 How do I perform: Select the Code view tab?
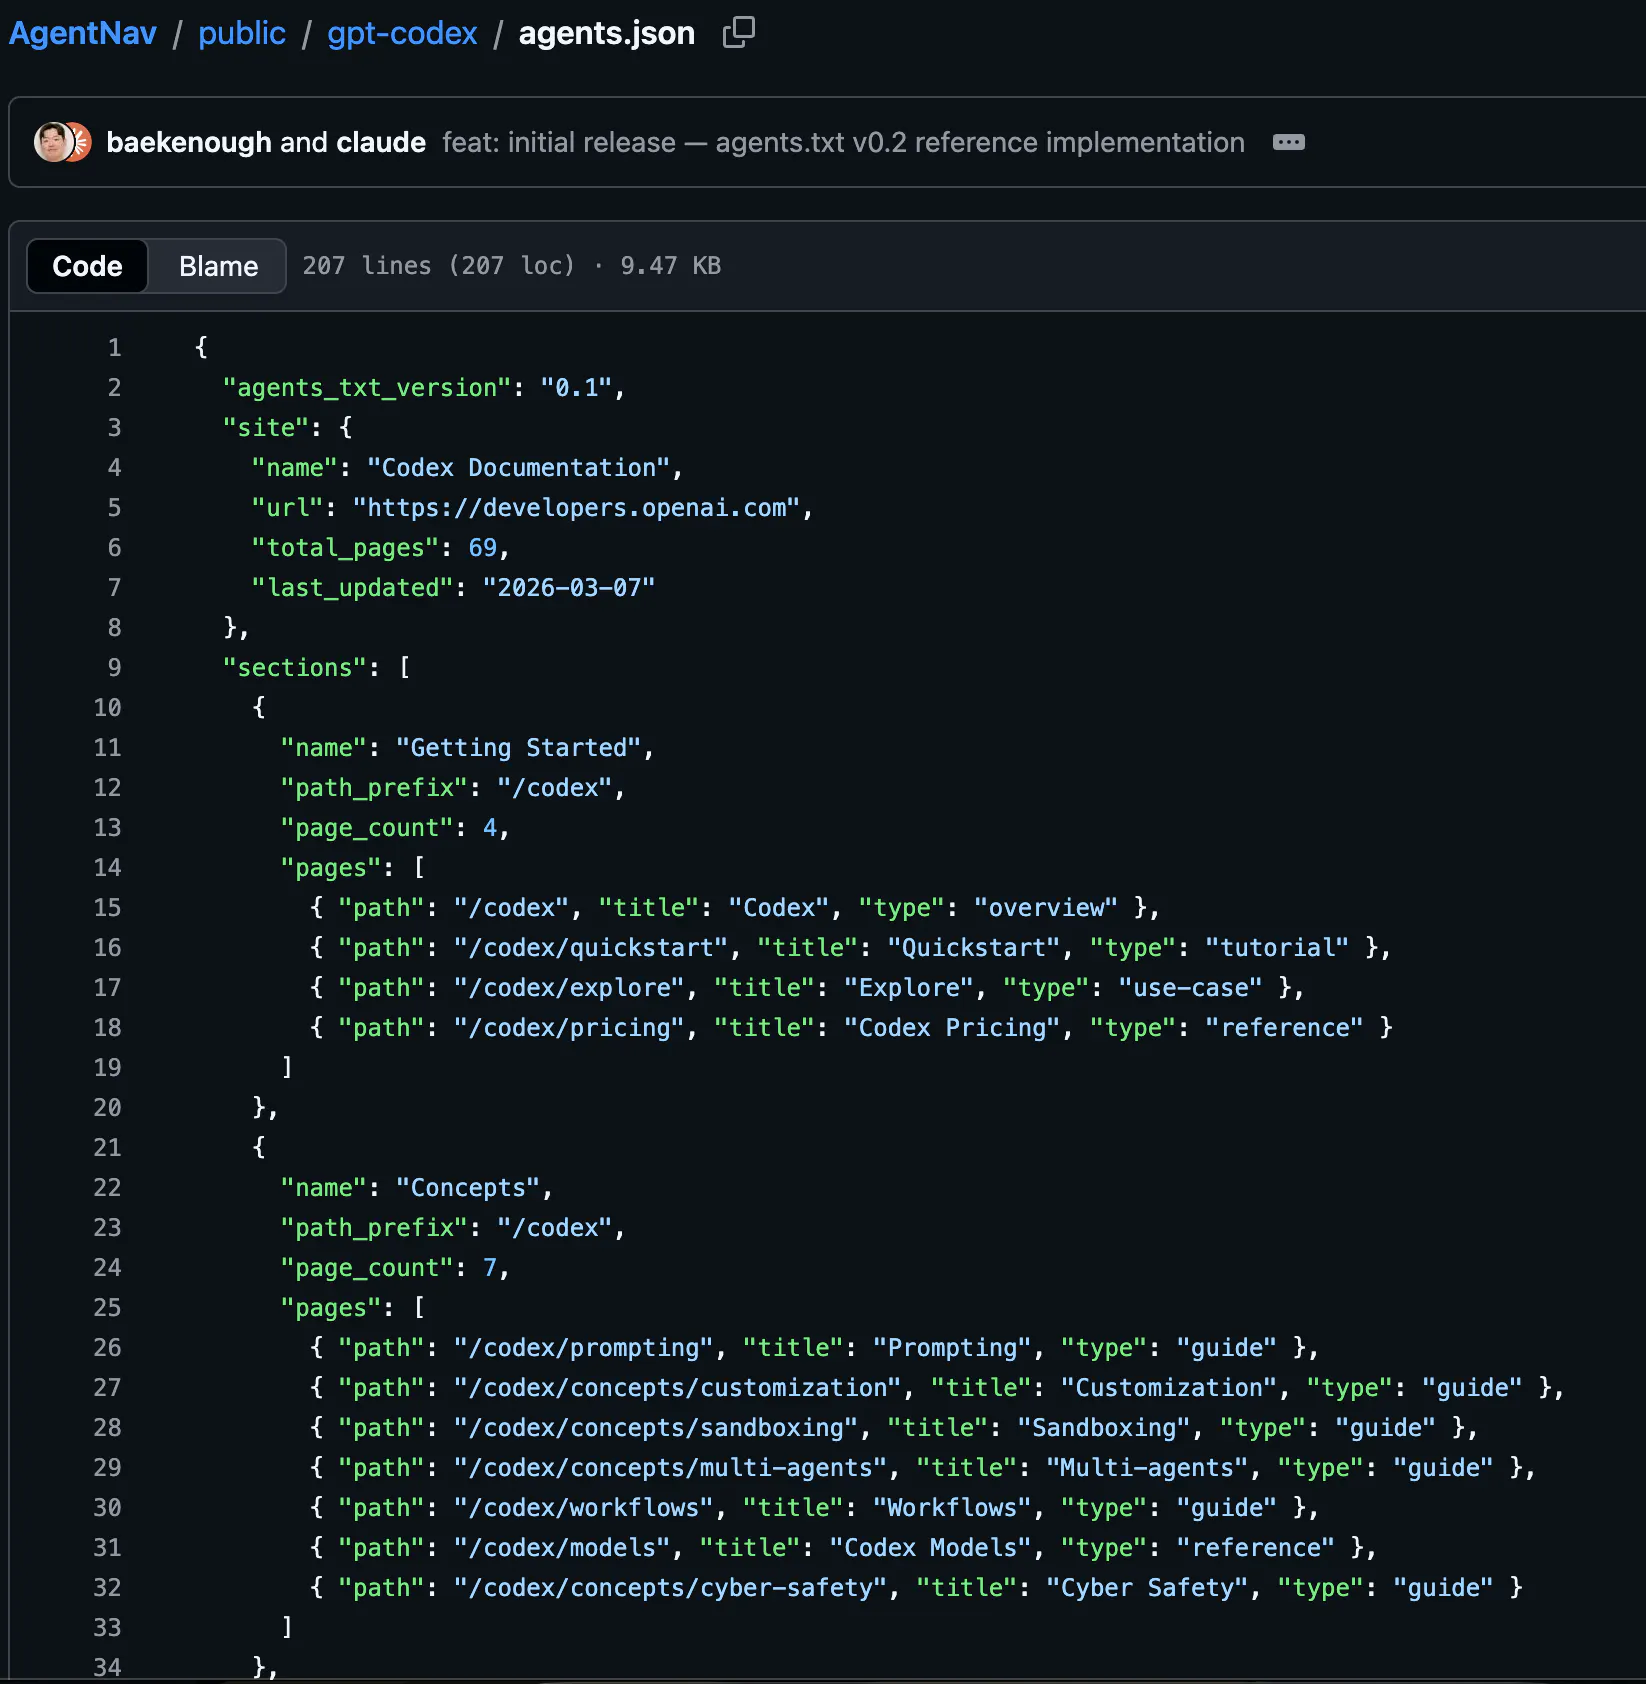[x=87, y=266]
